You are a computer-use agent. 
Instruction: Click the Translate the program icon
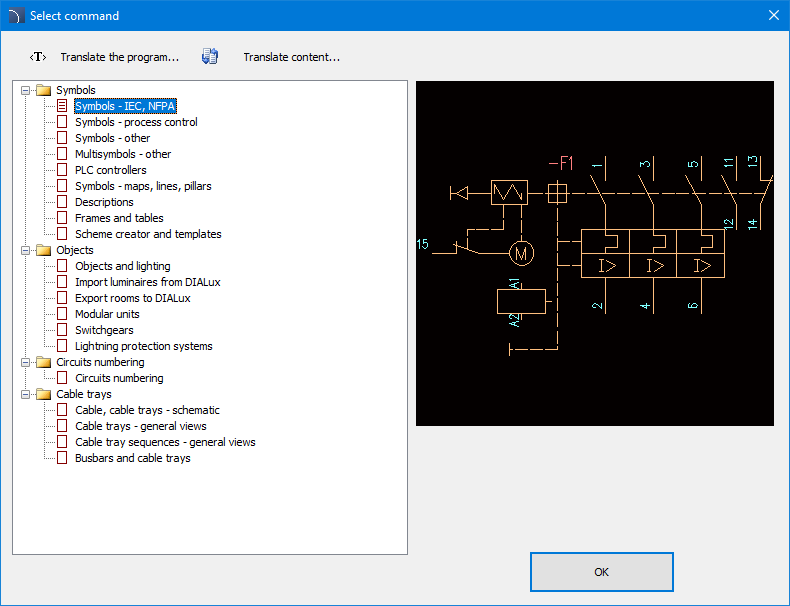[38, 57]
